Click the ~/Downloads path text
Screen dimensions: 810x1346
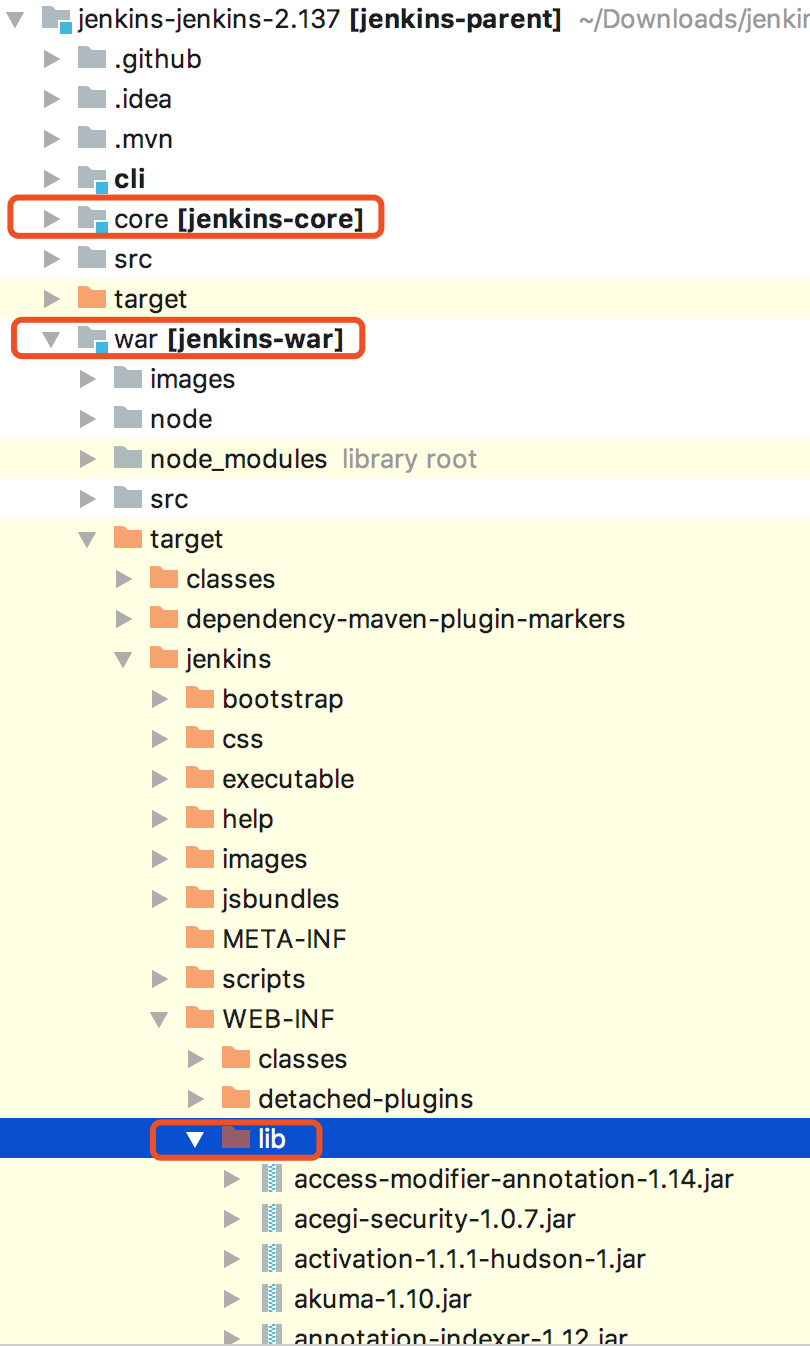694,19
